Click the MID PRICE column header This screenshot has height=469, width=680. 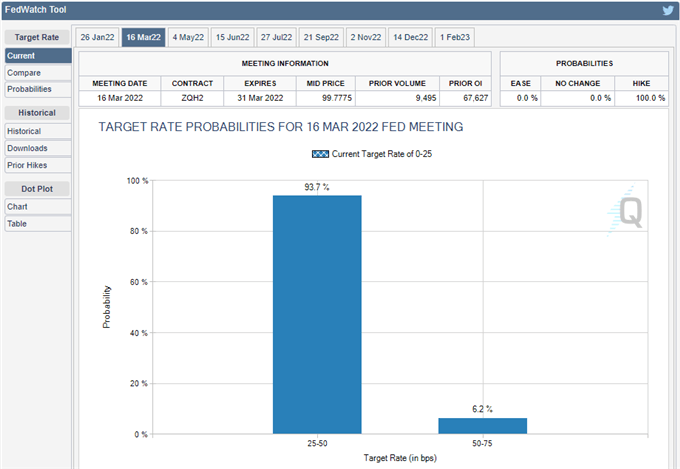pos(326,83)
